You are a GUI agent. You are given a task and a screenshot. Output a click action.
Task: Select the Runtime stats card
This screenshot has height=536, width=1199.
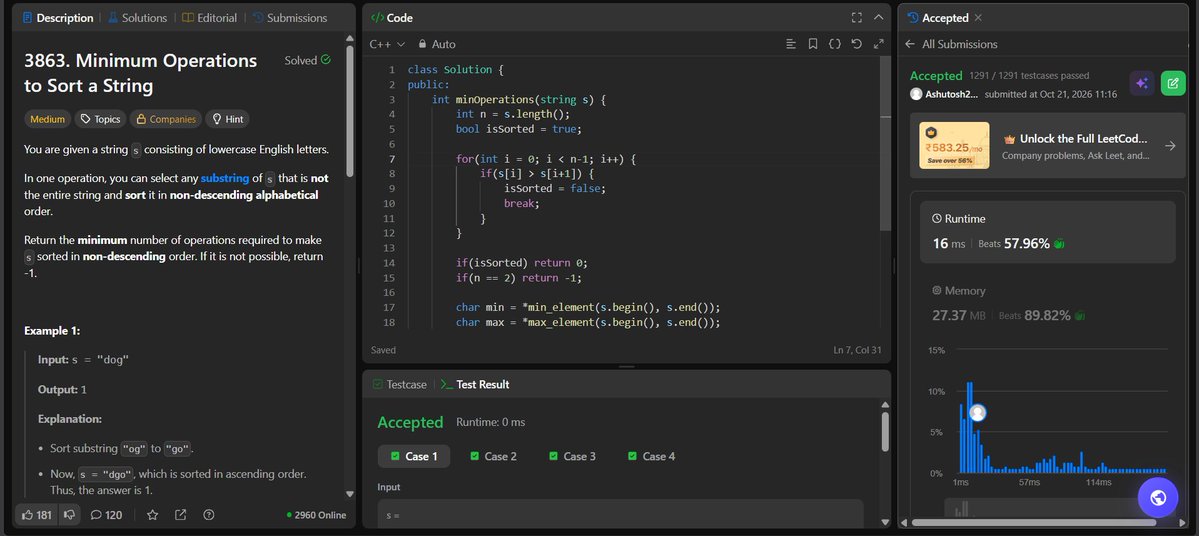(x=1048, y=232)
